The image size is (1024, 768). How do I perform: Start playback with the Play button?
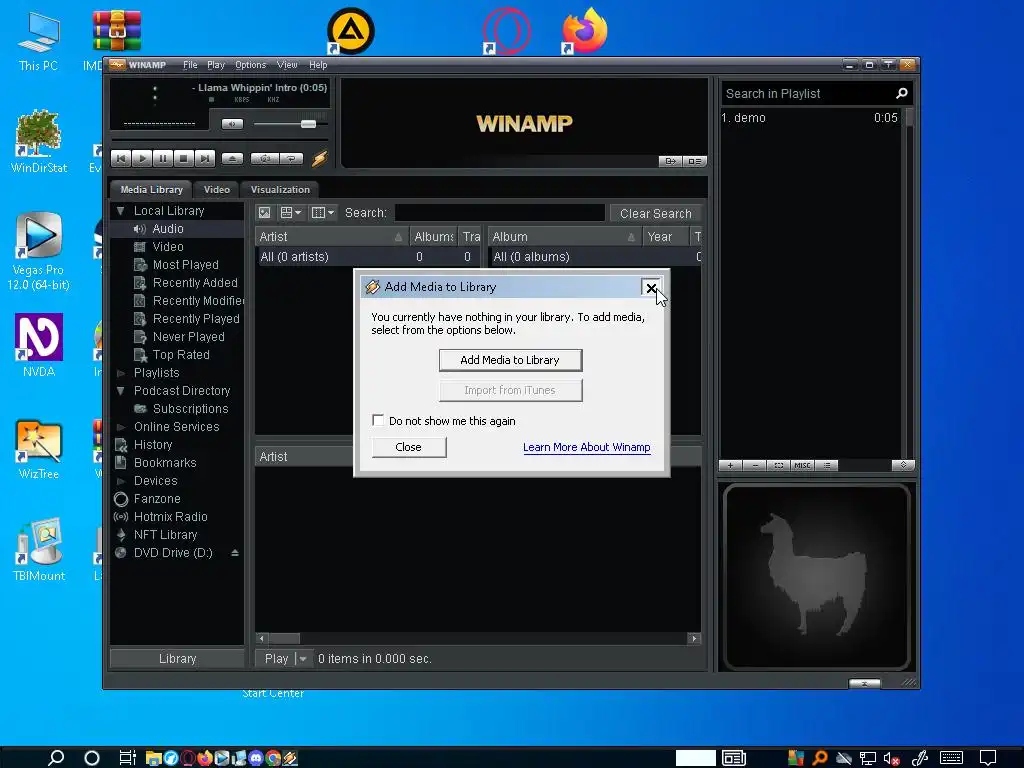pyautogui.click(x=142, y=158)
